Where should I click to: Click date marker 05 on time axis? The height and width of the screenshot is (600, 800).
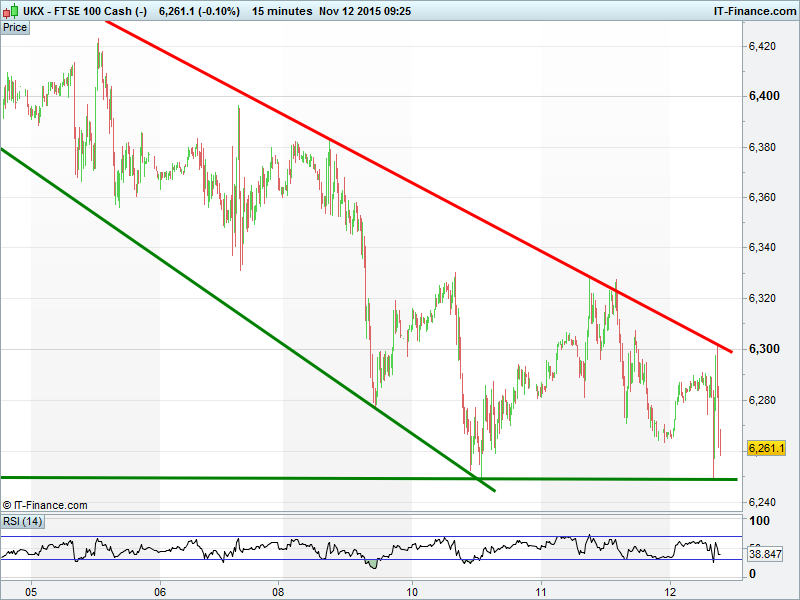(31, 592)
